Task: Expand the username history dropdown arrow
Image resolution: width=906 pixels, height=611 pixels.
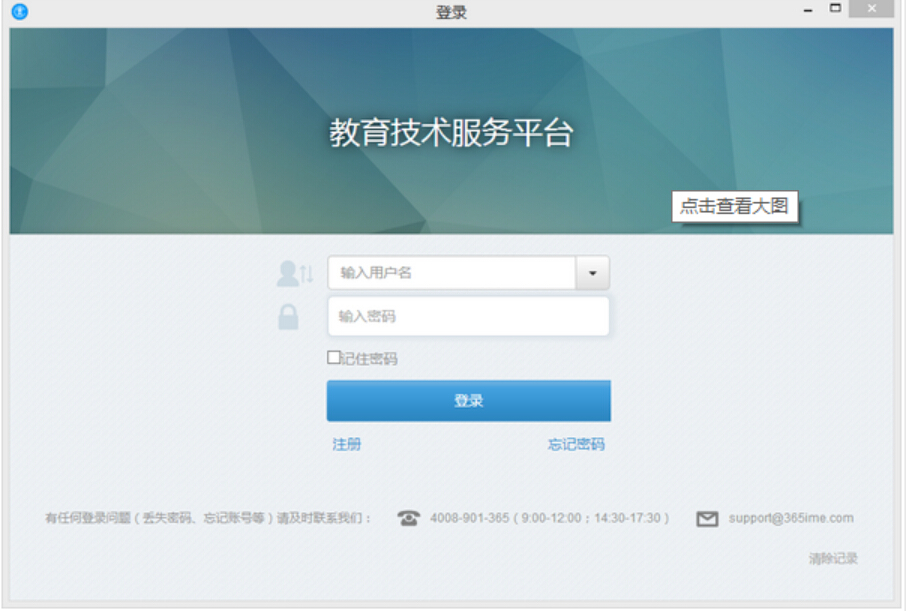Action: (592, 273)
